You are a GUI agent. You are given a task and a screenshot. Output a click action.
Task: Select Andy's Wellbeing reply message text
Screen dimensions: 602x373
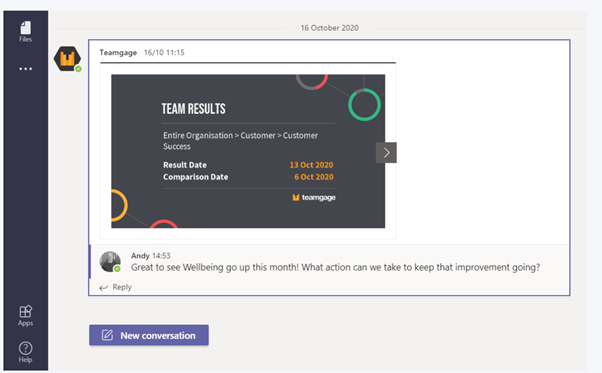pos(336,267)
